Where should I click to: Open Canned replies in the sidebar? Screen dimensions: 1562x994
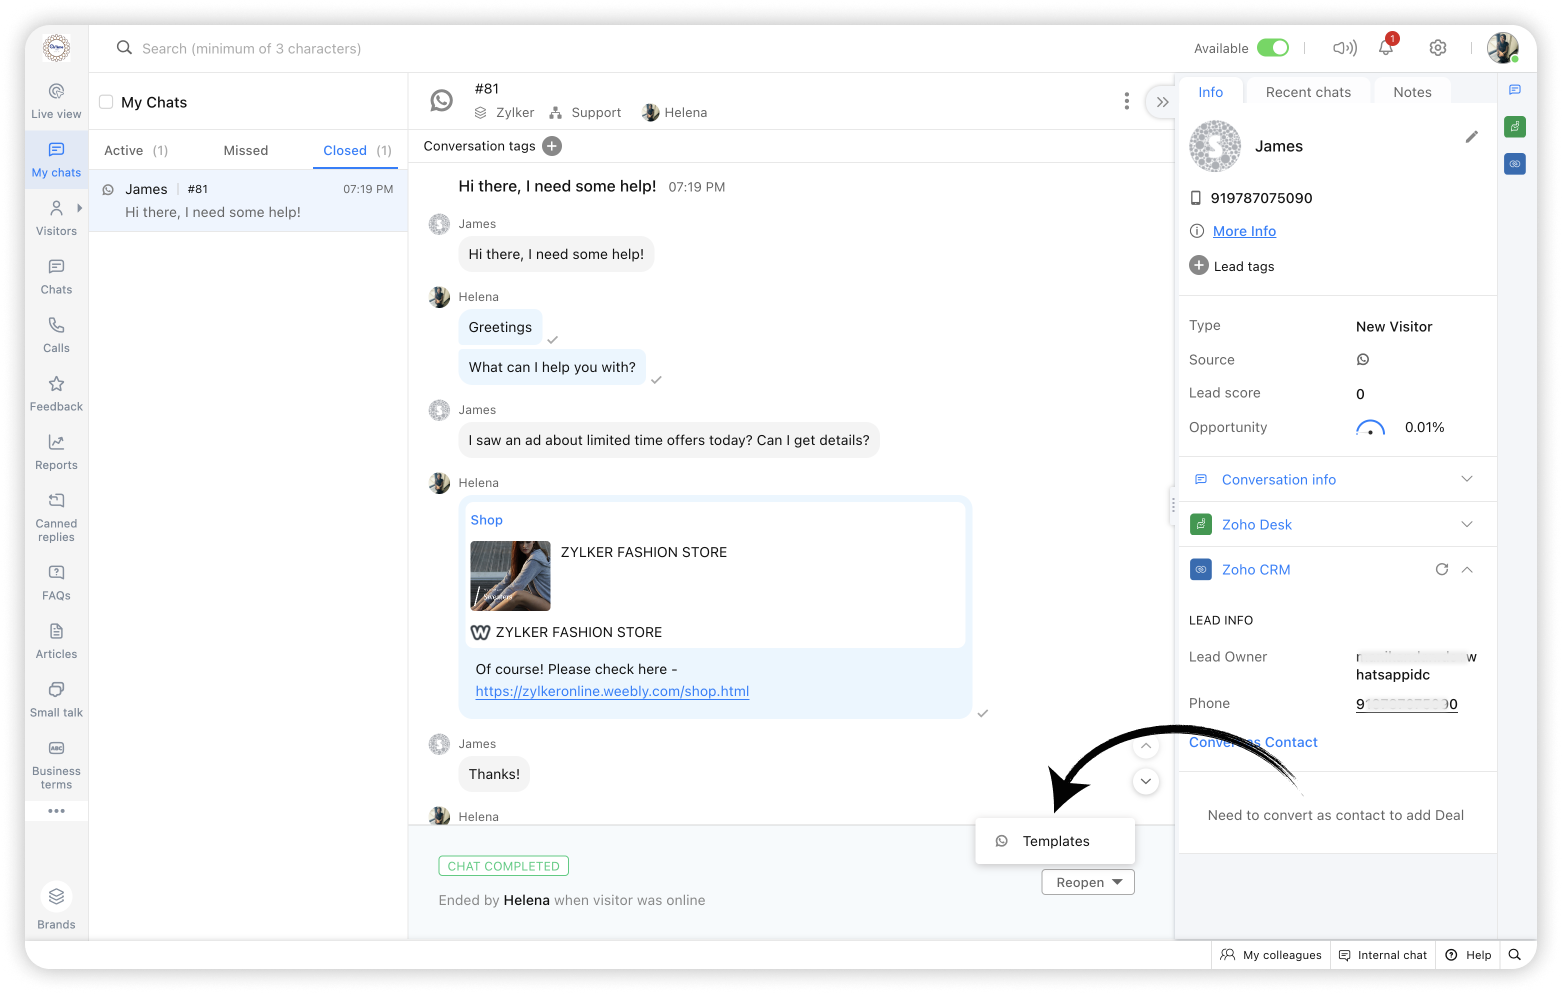(x=56, y=515)
